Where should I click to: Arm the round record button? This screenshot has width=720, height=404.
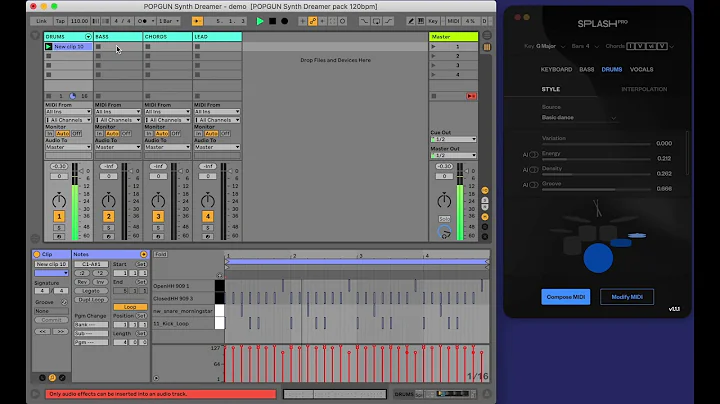285,21
